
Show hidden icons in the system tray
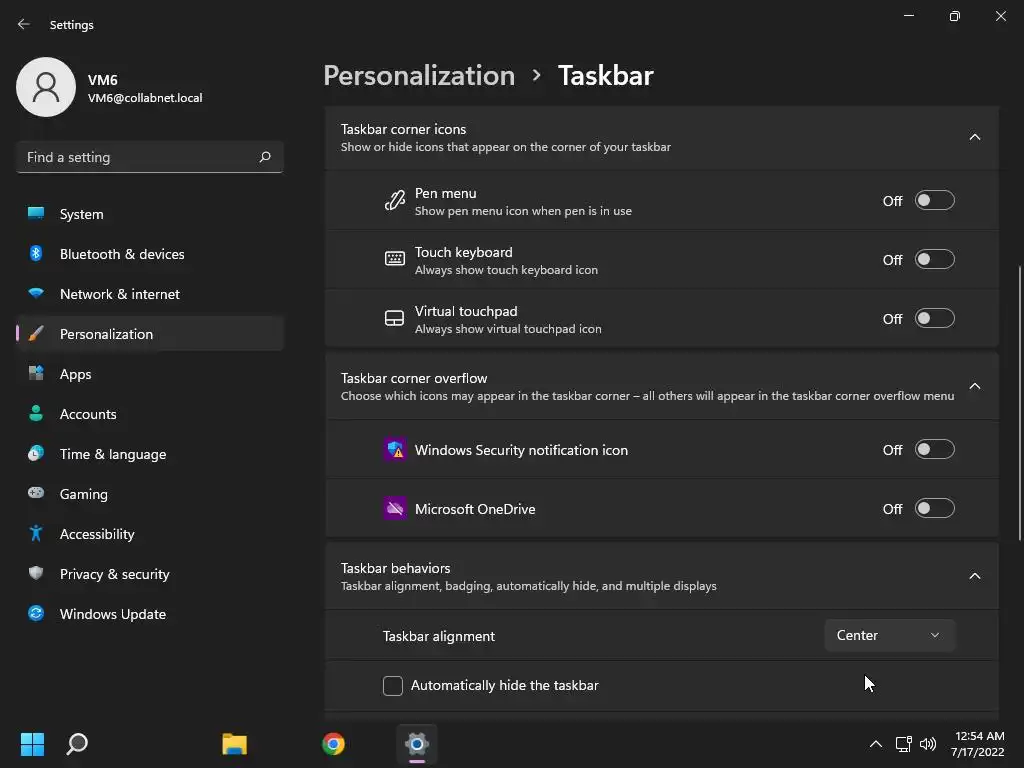pyautogui.click(x=875, y=744)
